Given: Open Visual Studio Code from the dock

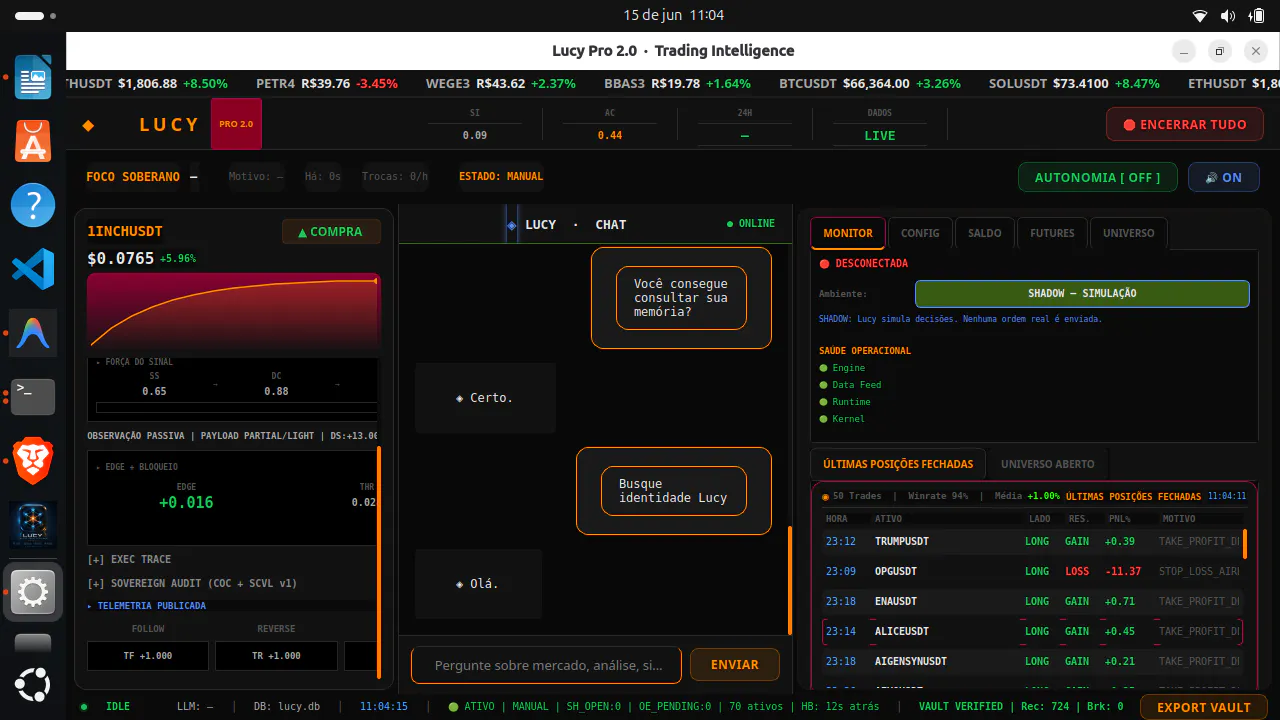Looking at the screenshot, I should (x=33, y=269).
